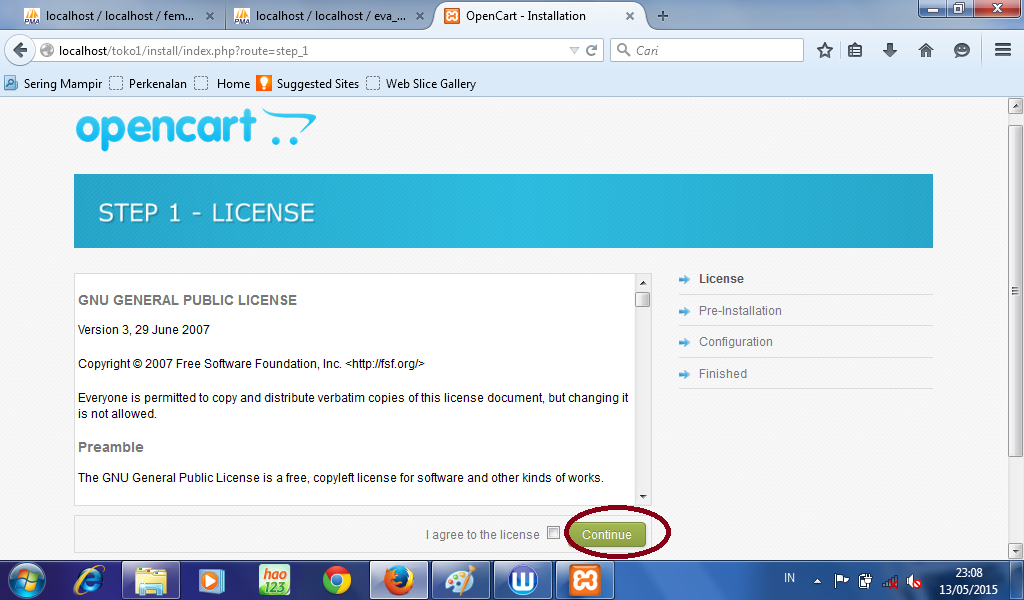
Task: Click the page vertical scrollbar thumb
Action: point(1015,291)
